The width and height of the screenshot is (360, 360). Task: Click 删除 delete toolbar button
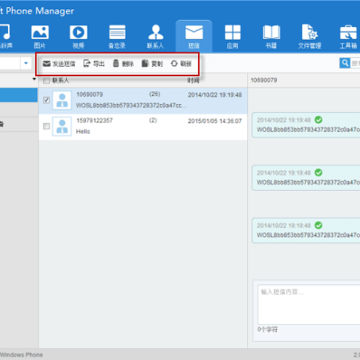(123, 64)
